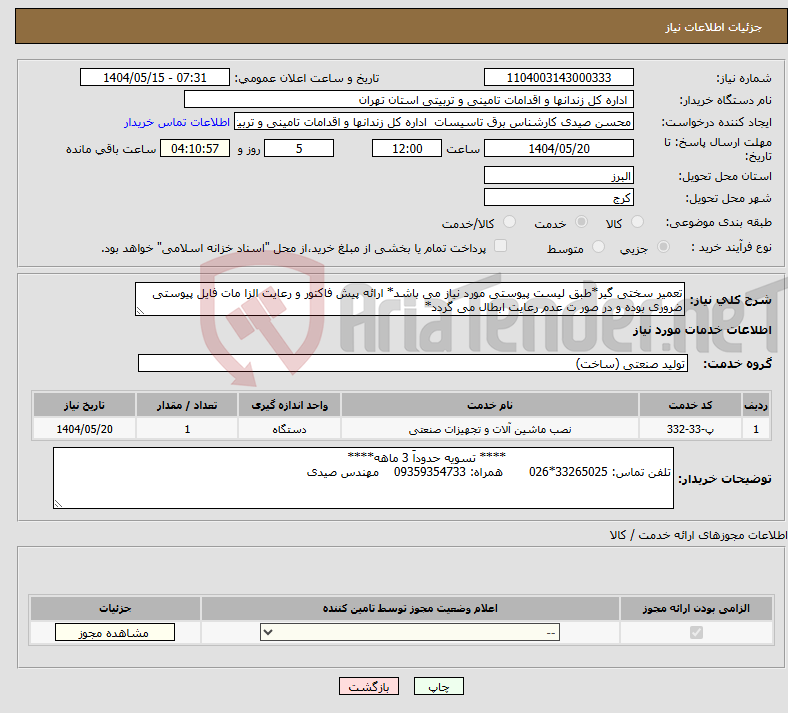Click the service group field تولید صنعتی
Image resolution: width=788 pixels, height=713 pixels.
(413, 363)
